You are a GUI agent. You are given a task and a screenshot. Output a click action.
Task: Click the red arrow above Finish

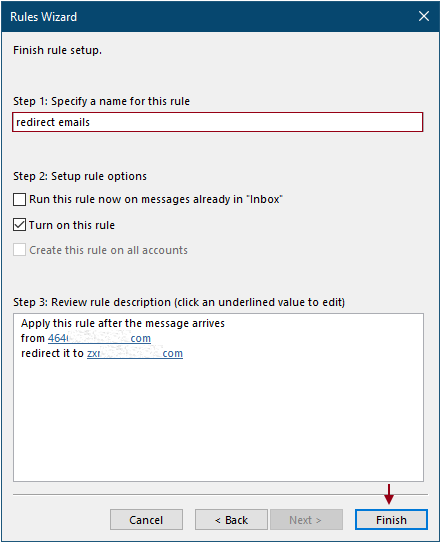(x=389, y=494)
